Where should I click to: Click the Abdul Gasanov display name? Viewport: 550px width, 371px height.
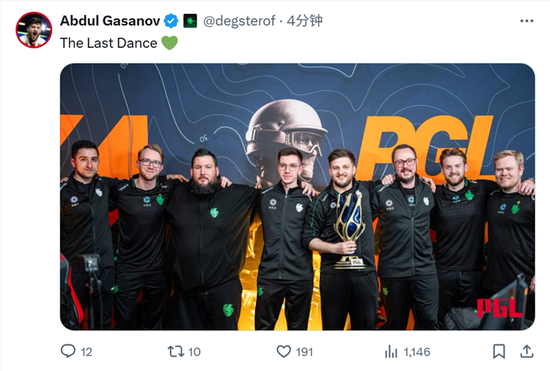tap(110, 21)
